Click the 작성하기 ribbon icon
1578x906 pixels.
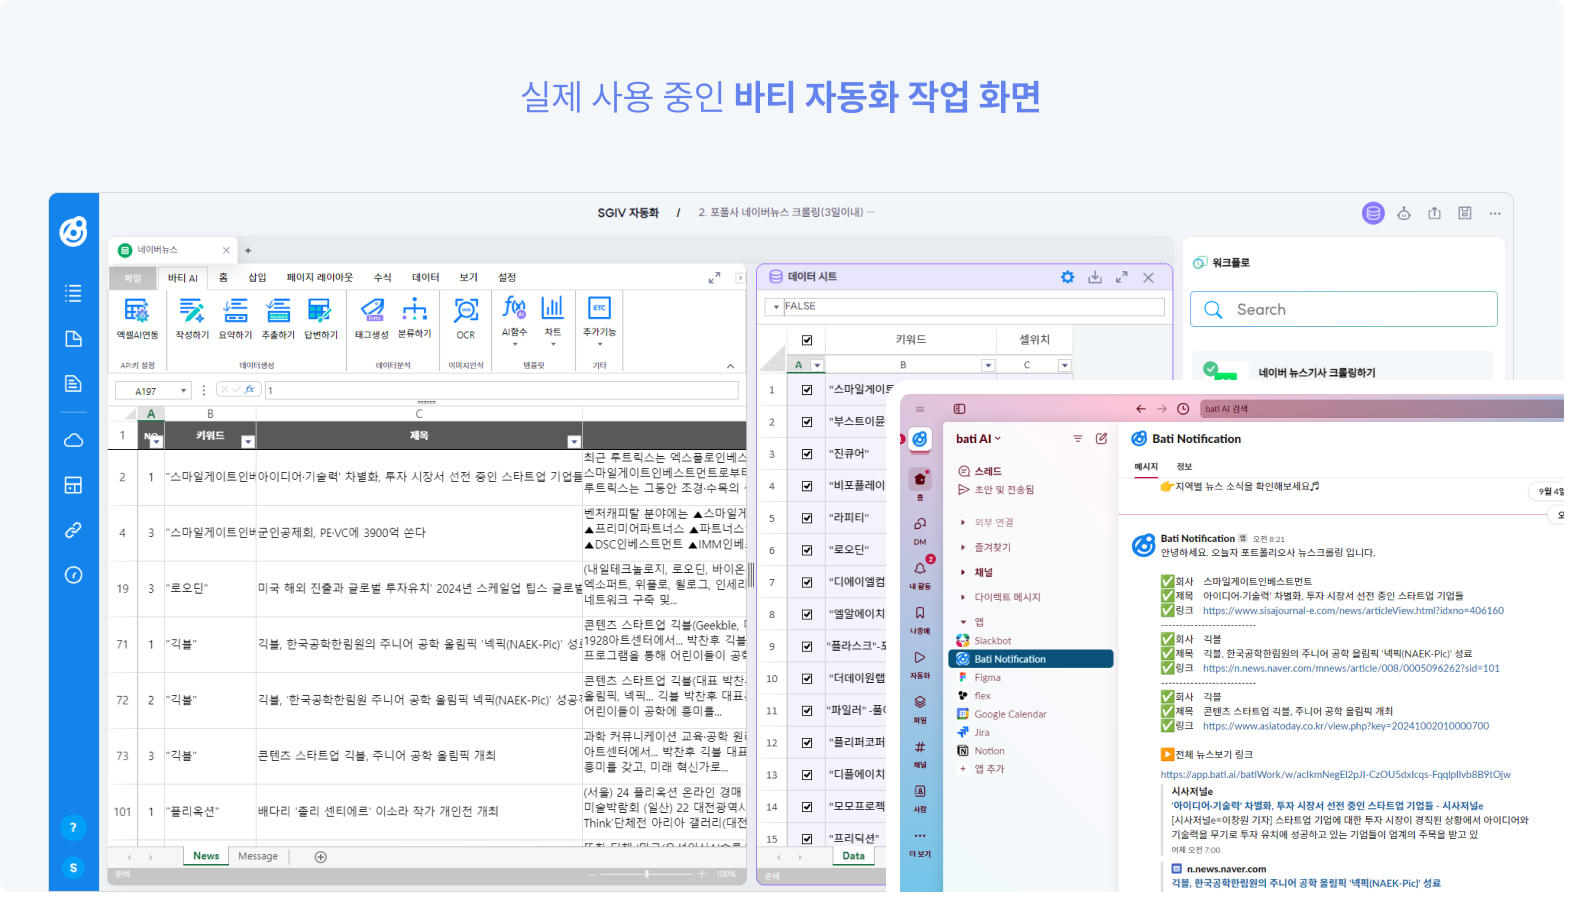(x=192, y=318)
